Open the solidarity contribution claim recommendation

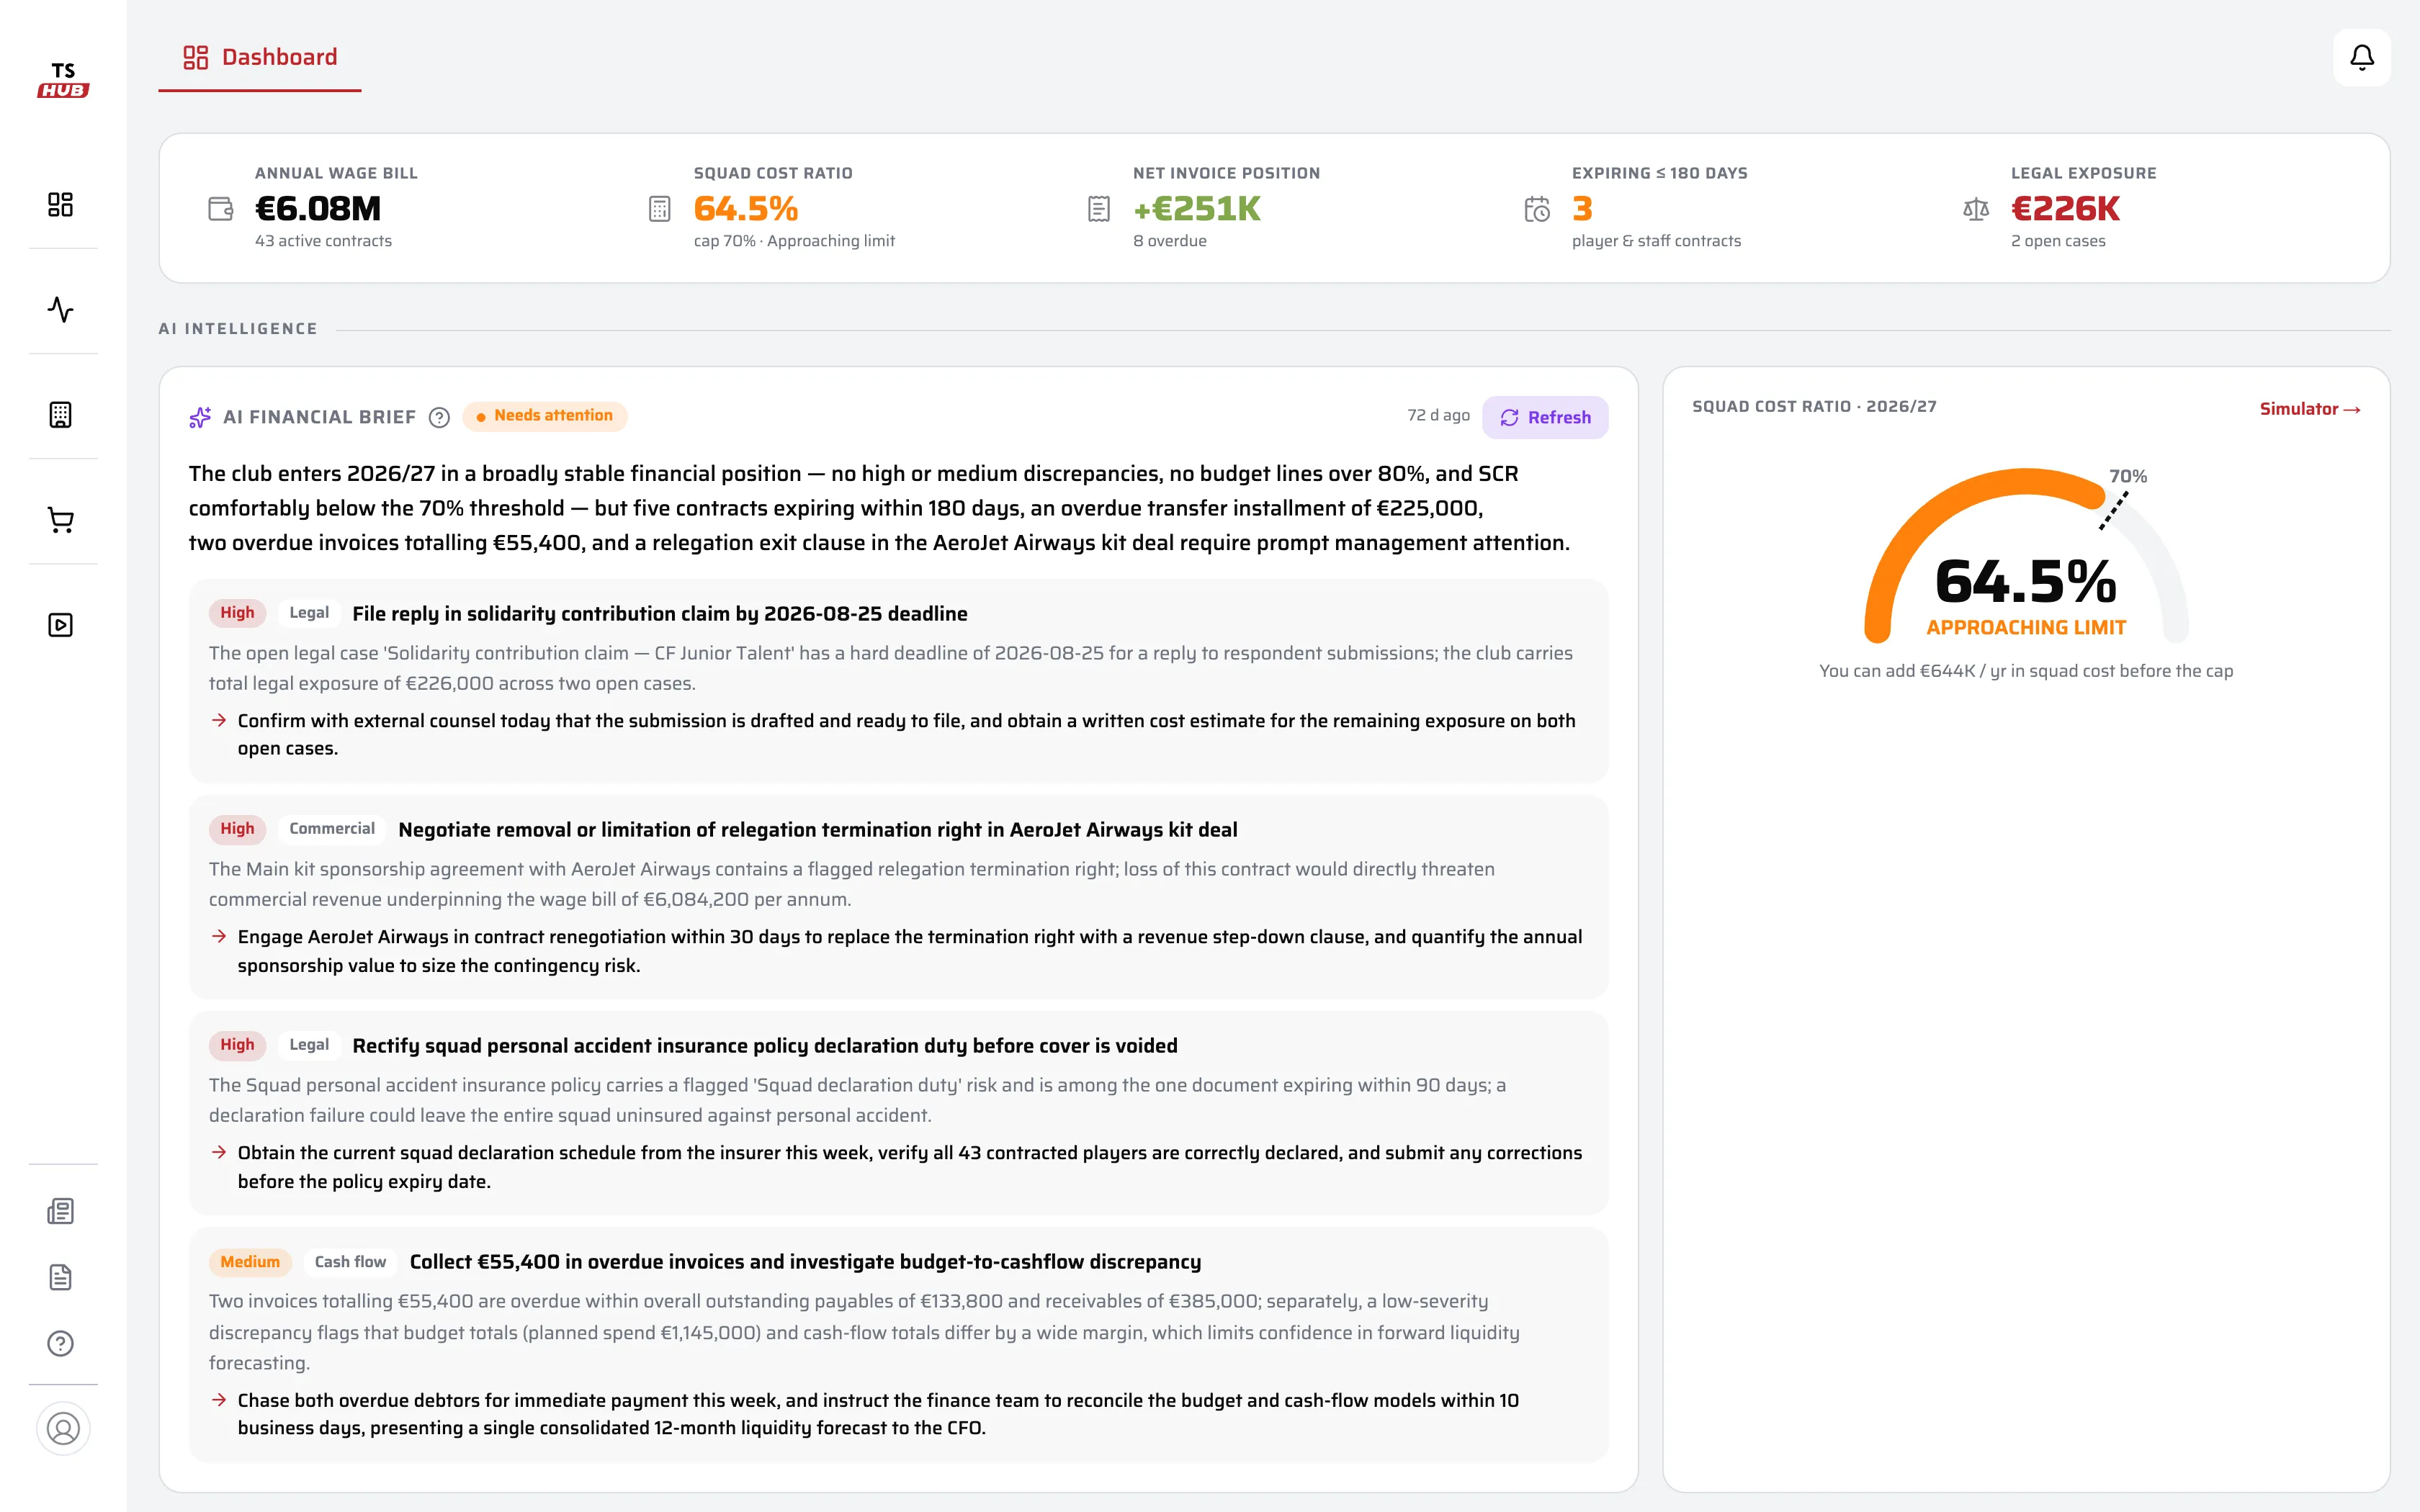pyautogui.click(x=898, y=681)
